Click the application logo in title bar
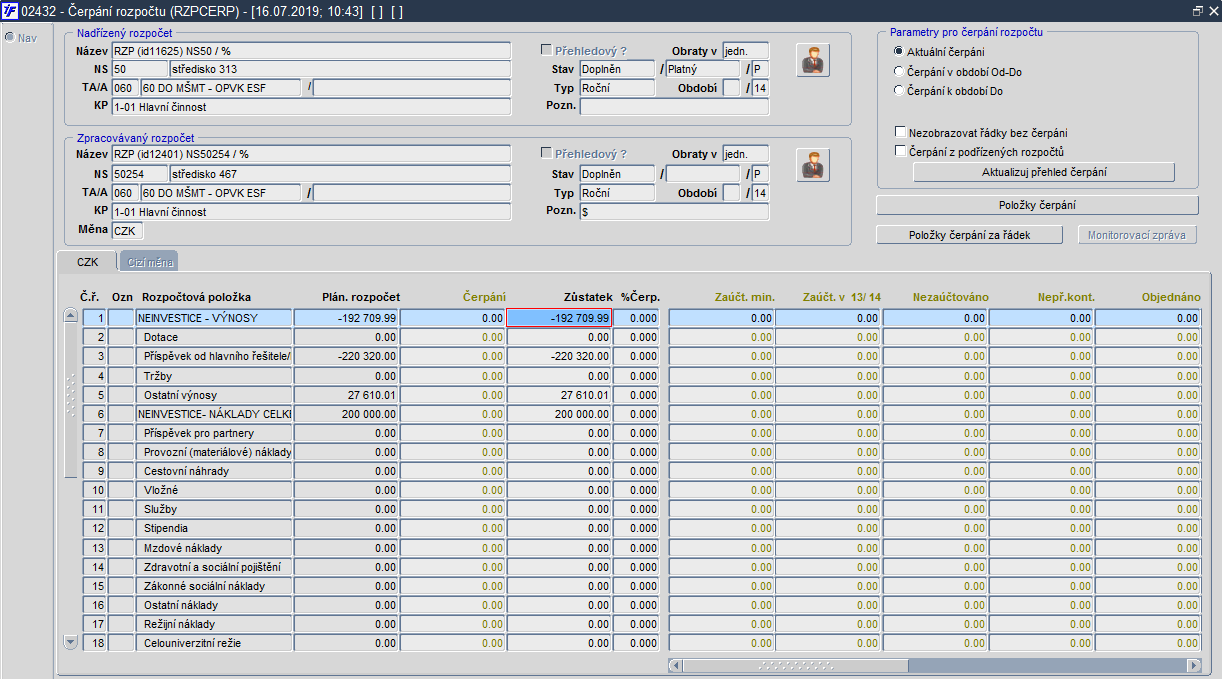 9,9
